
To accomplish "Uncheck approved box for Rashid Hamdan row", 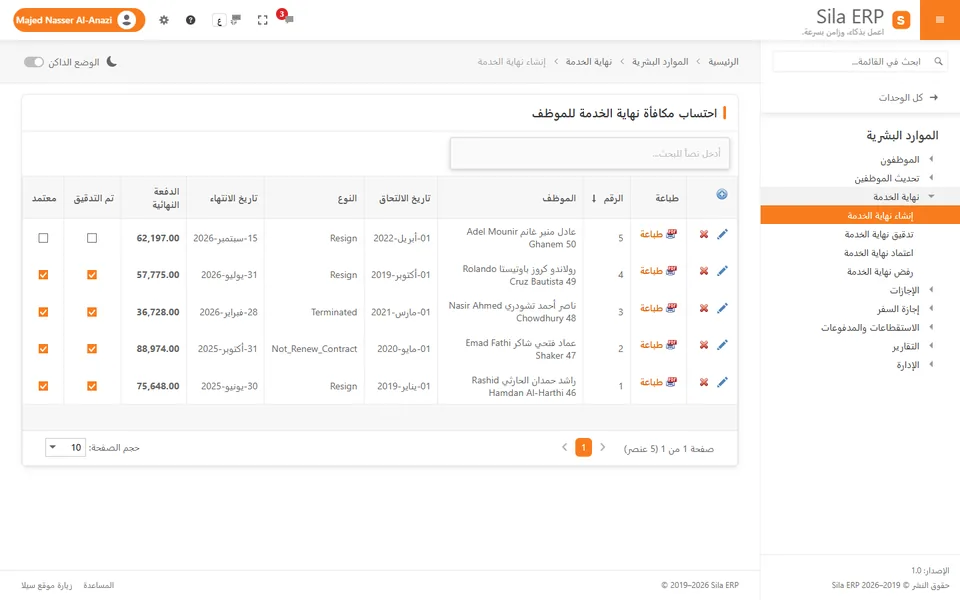I will pyautogui.click(x=43, y=386).
